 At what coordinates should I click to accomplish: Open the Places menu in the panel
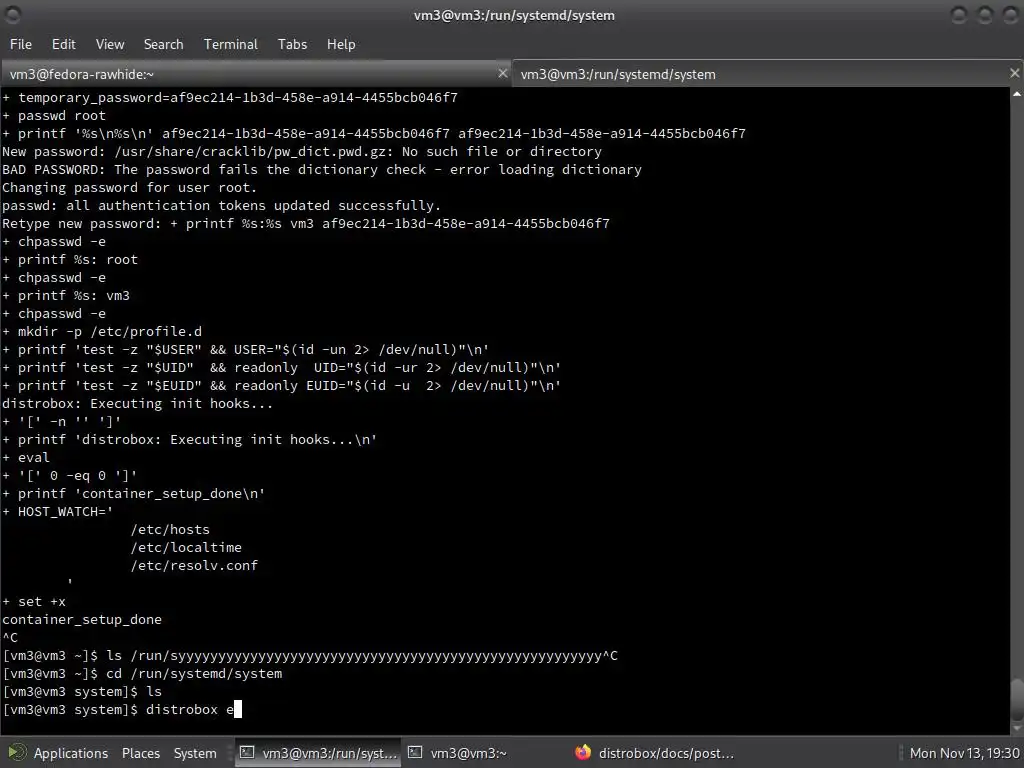click(x=140, y=753)
